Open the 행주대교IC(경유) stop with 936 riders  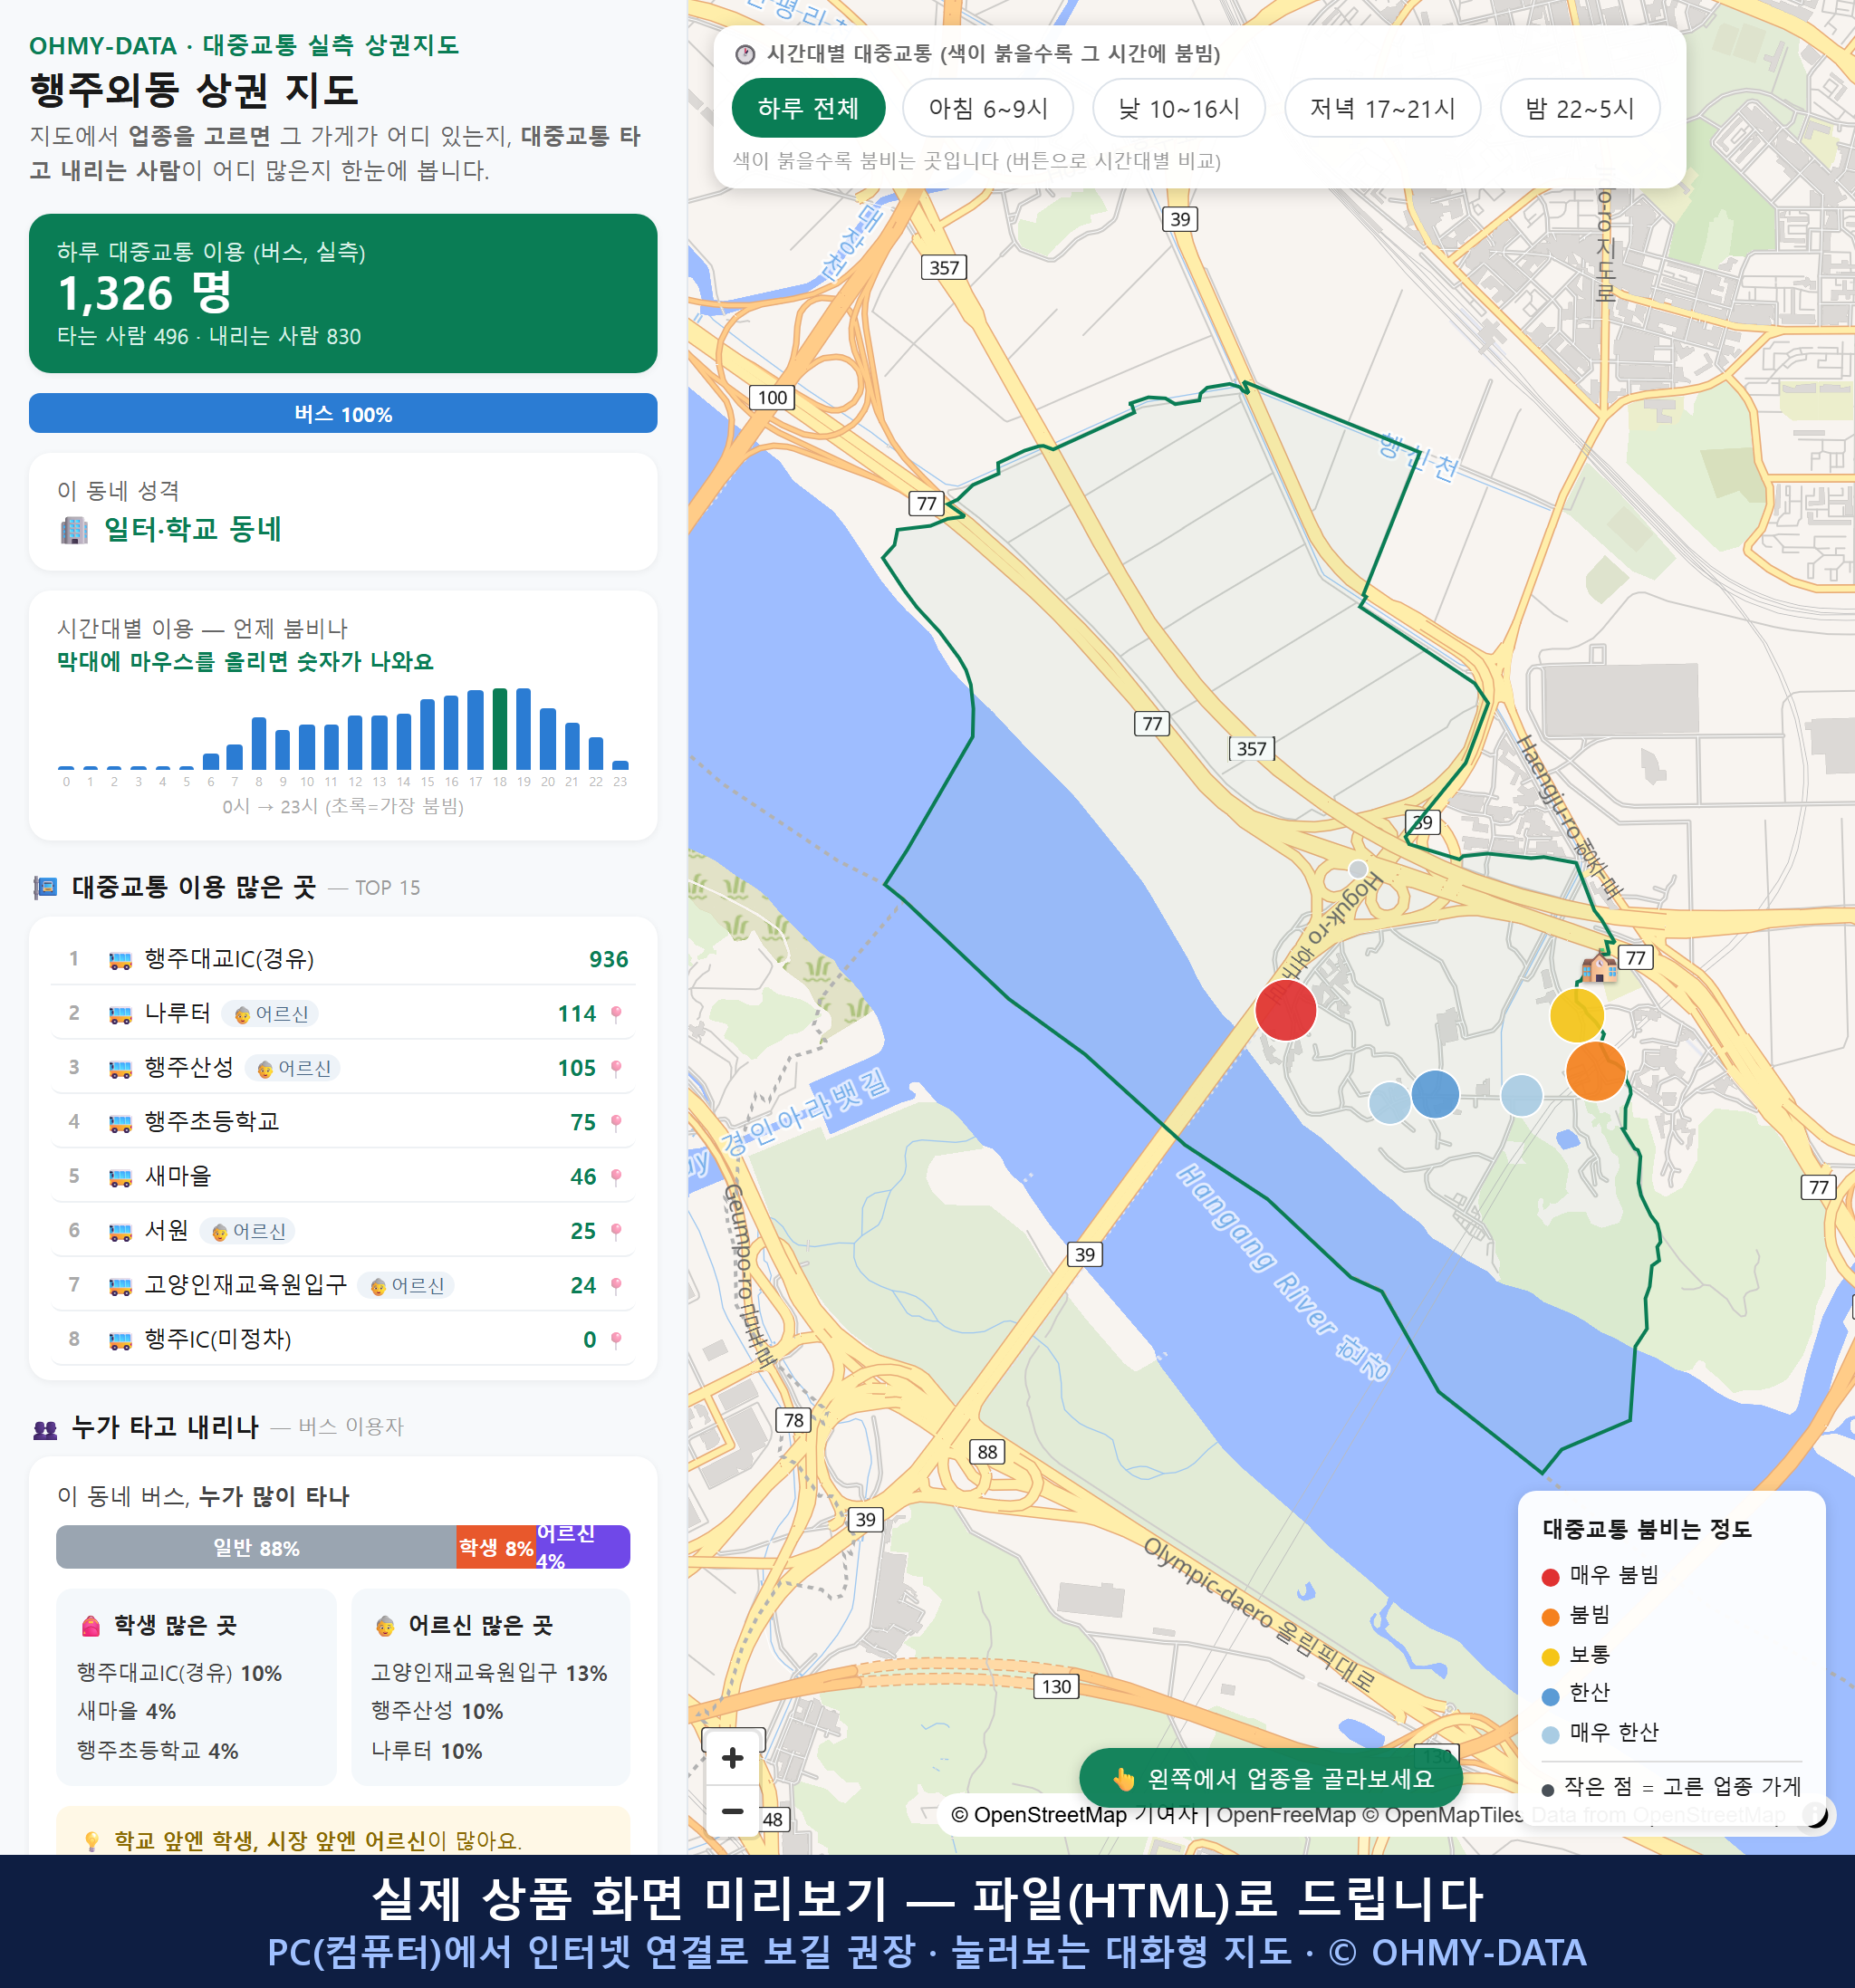tap(343, 959)
